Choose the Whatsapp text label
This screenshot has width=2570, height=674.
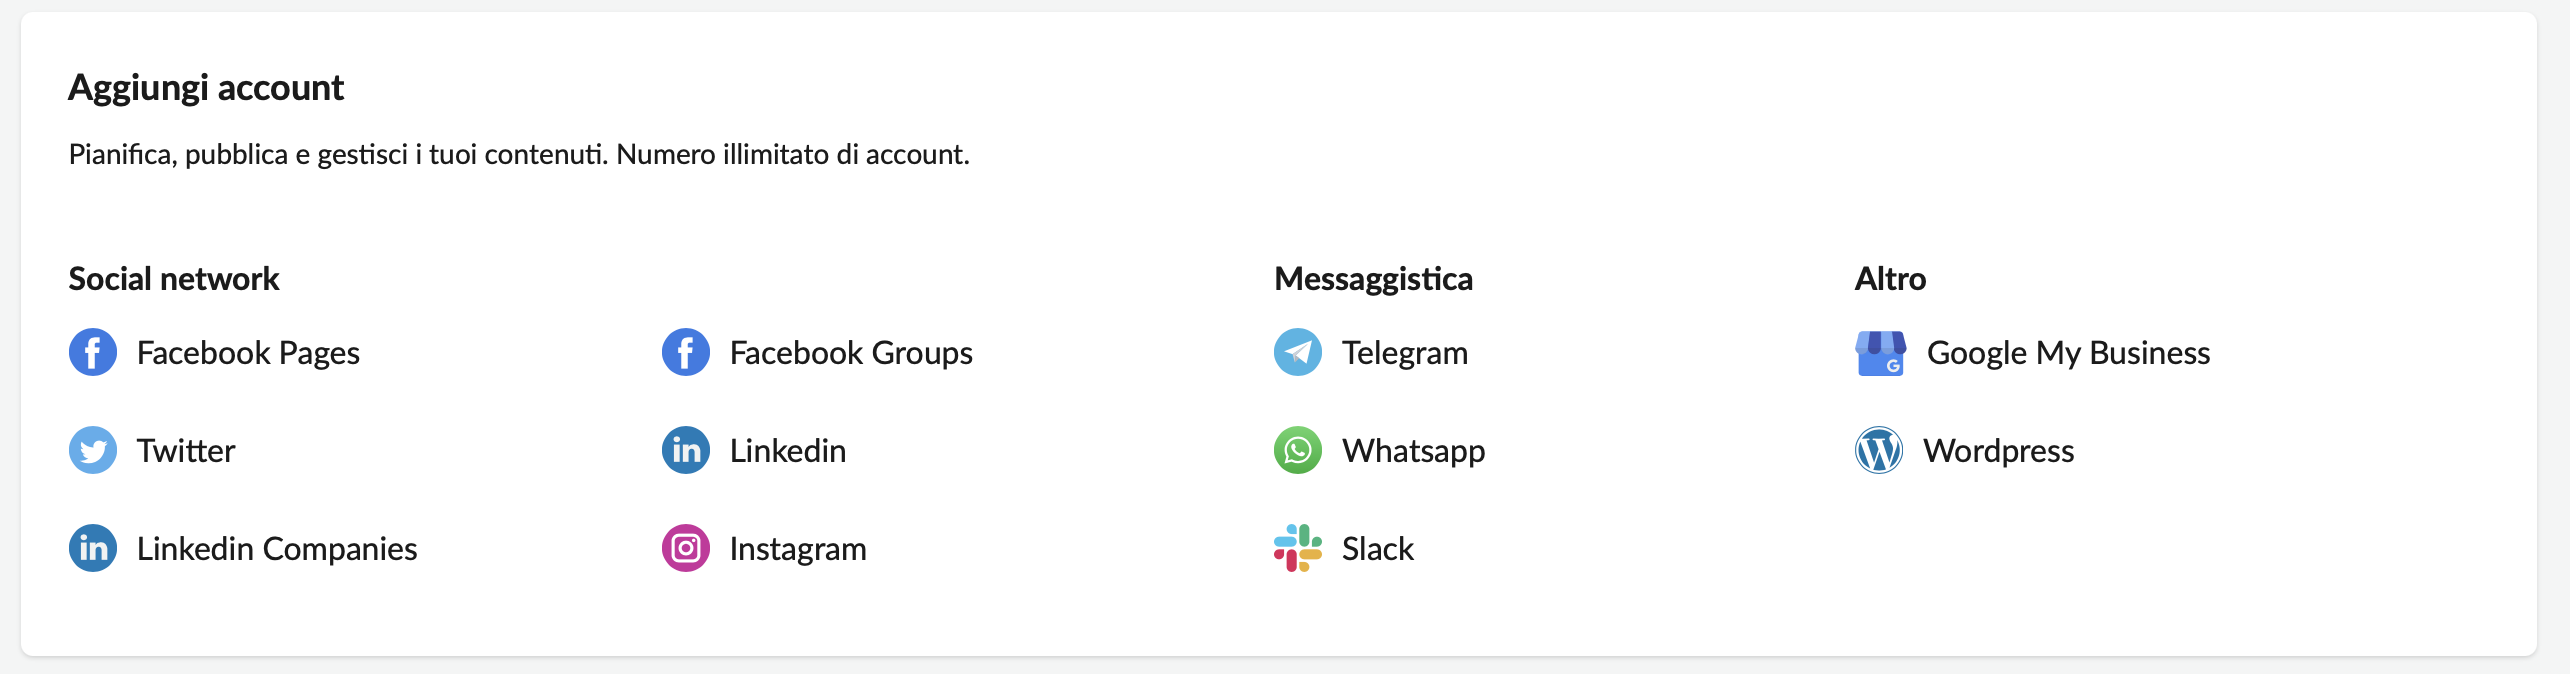click(1414, 451)
